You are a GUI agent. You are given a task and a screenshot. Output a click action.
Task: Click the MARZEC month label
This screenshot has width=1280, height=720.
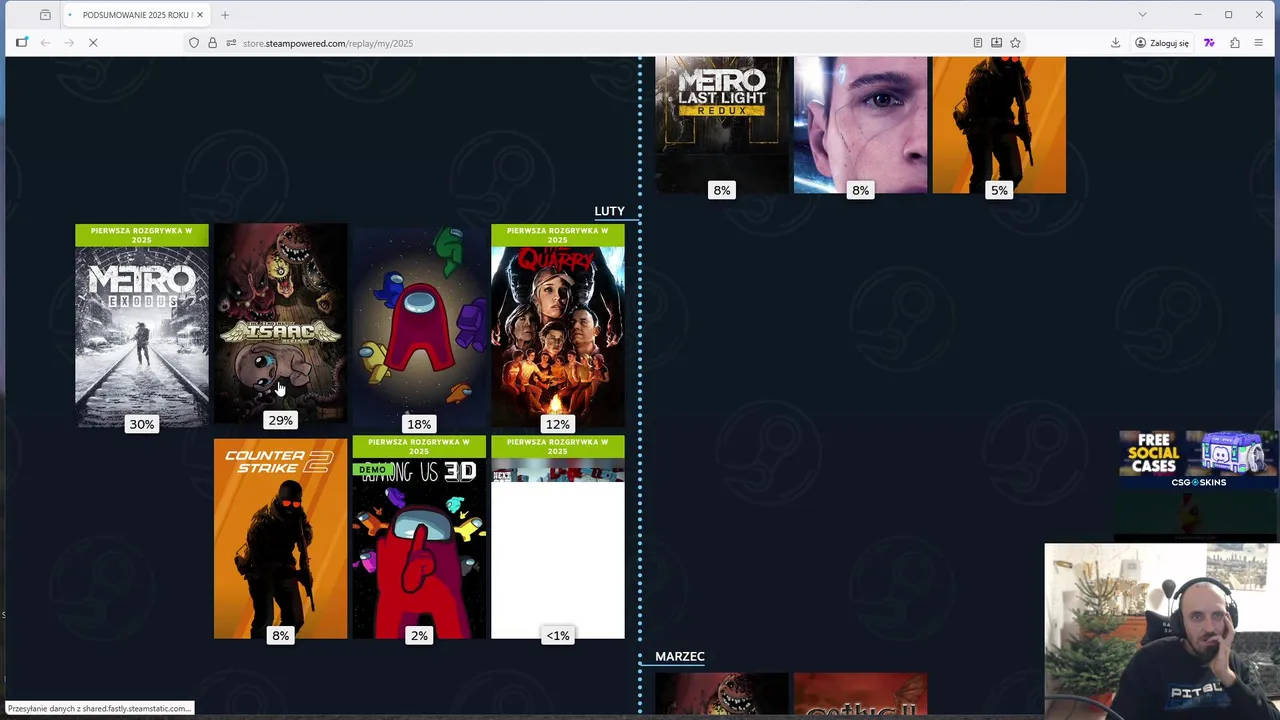pyautogui.click(x=680, y=656)
